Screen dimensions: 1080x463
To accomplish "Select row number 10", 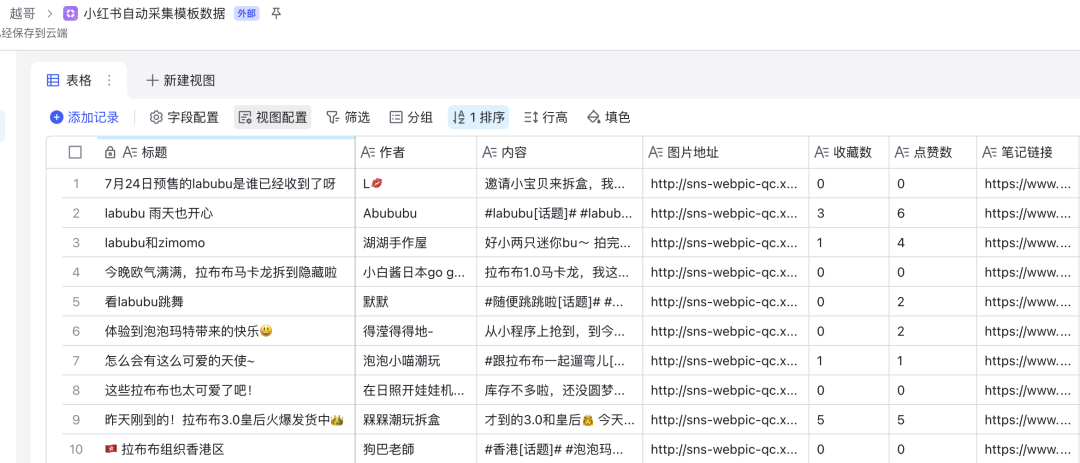I will click(76, 449).
